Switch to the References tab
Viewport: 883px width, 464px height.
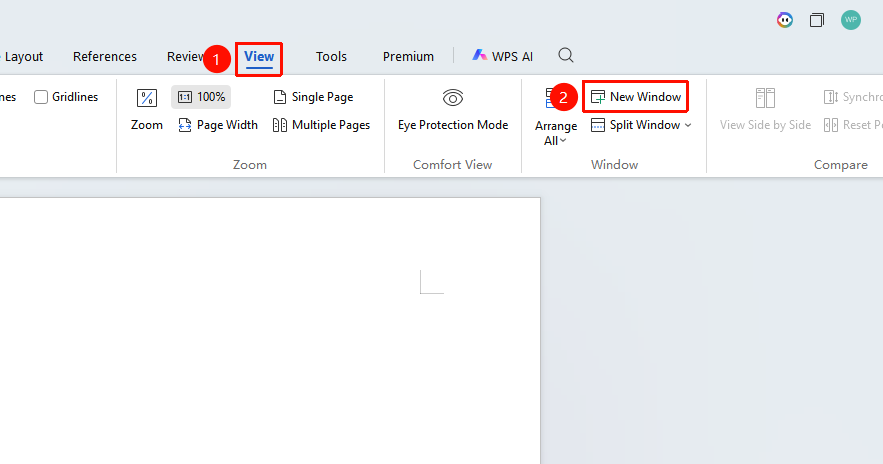pos(105,57)
